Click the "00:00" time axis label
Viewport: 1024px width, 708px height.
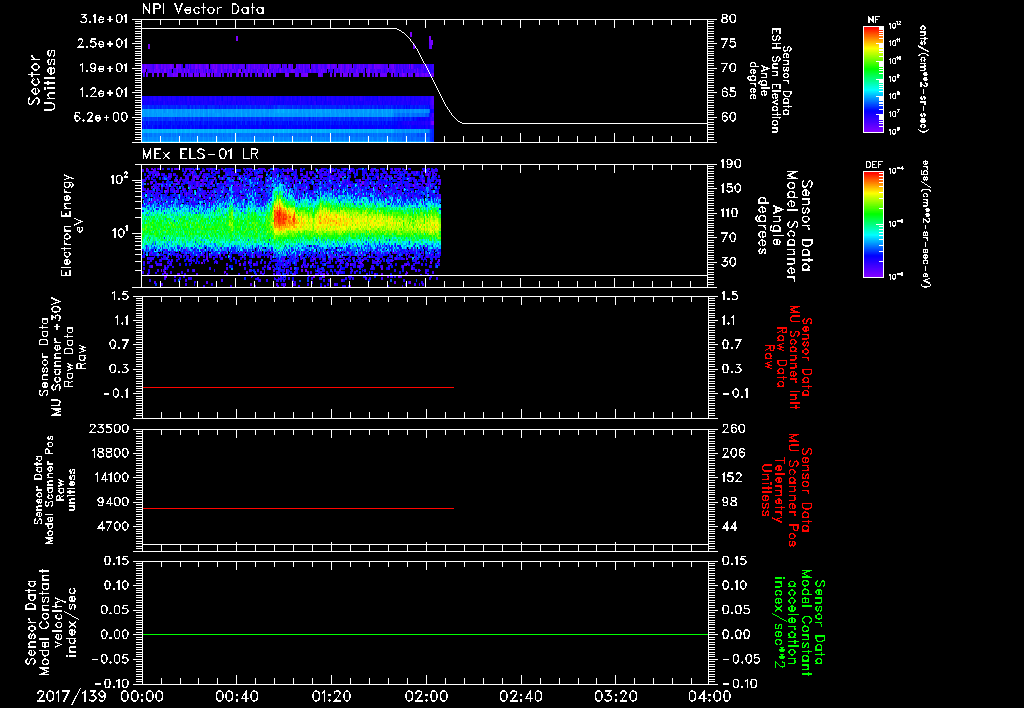tap(142, 696)
